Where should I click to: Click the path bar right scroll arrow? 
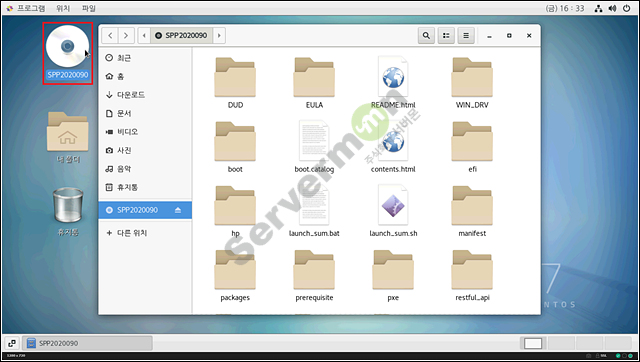(x=219, y=36)
